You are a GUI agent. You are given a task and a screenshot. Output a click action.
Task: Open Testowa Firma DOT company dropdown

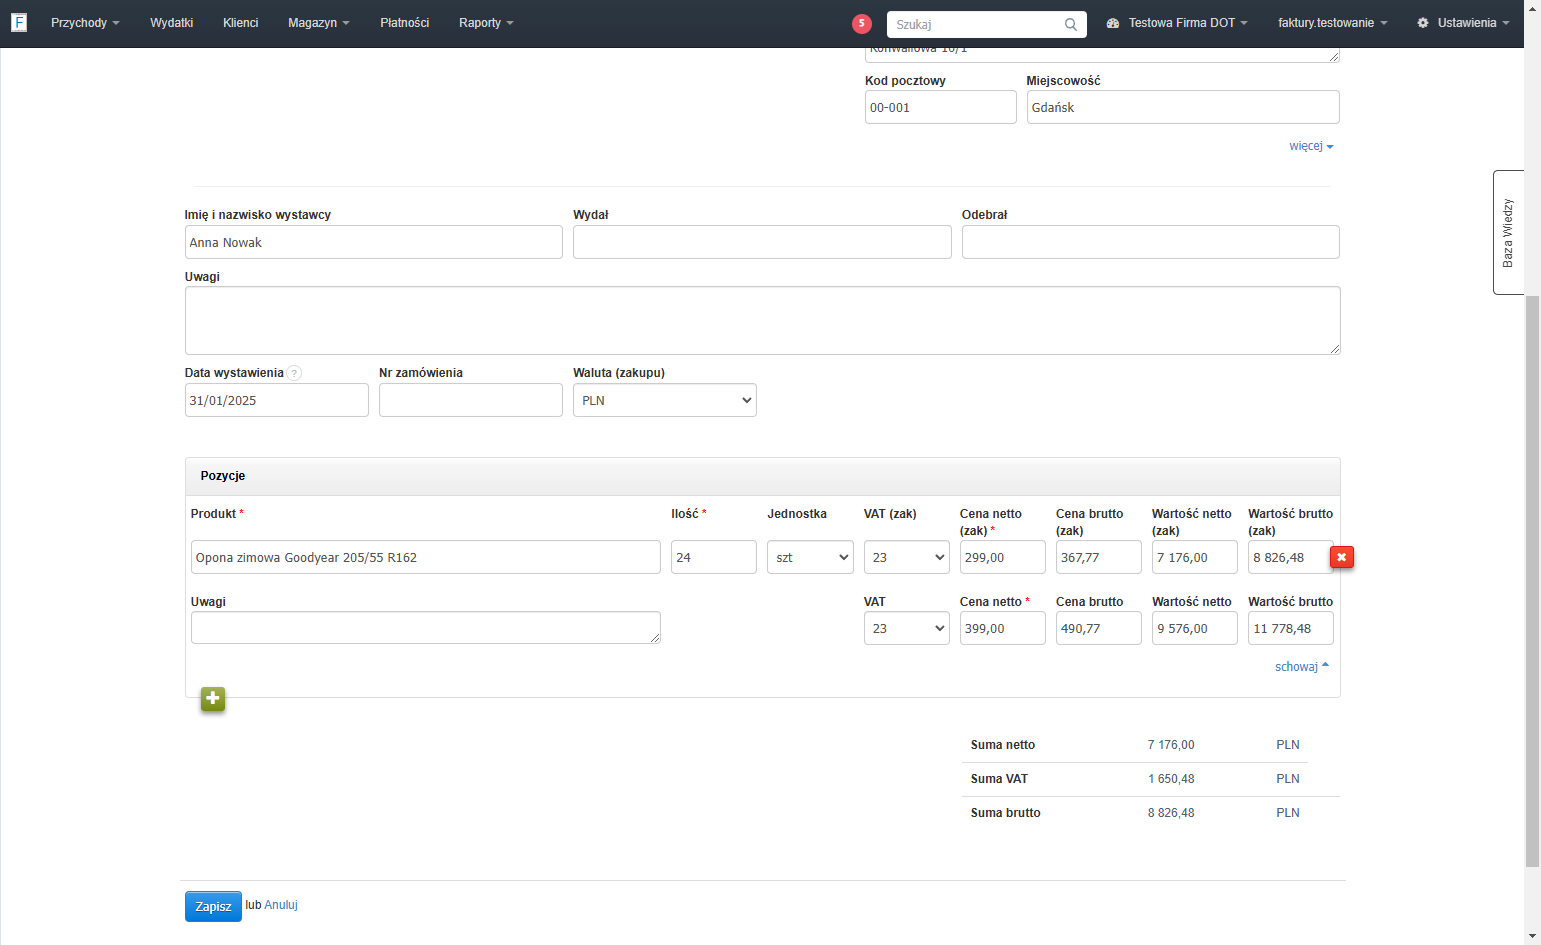(1177, 23)
